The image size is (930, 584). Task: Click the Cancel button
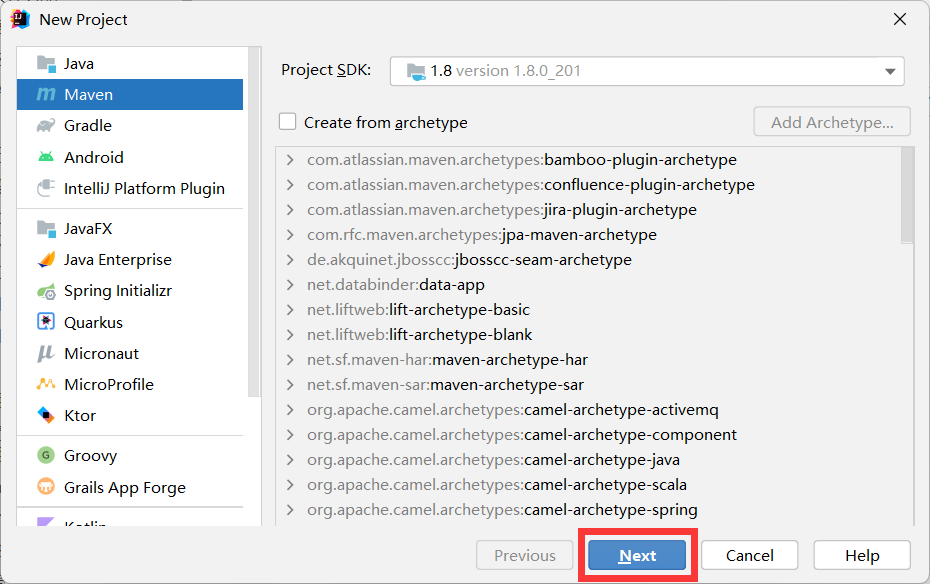coord(750,556)
